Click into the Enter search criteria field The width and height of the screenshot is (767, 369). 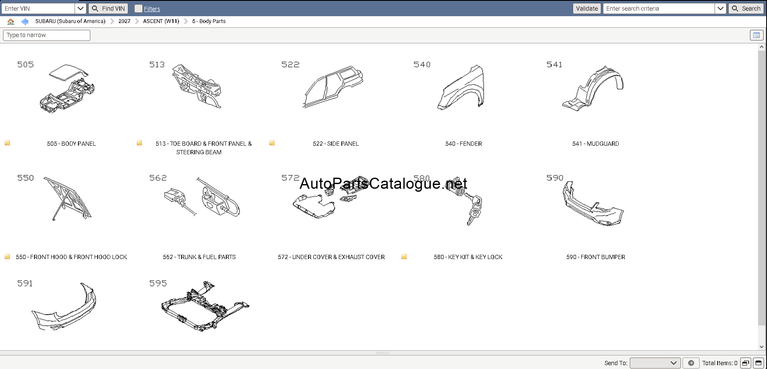[659, 8]
